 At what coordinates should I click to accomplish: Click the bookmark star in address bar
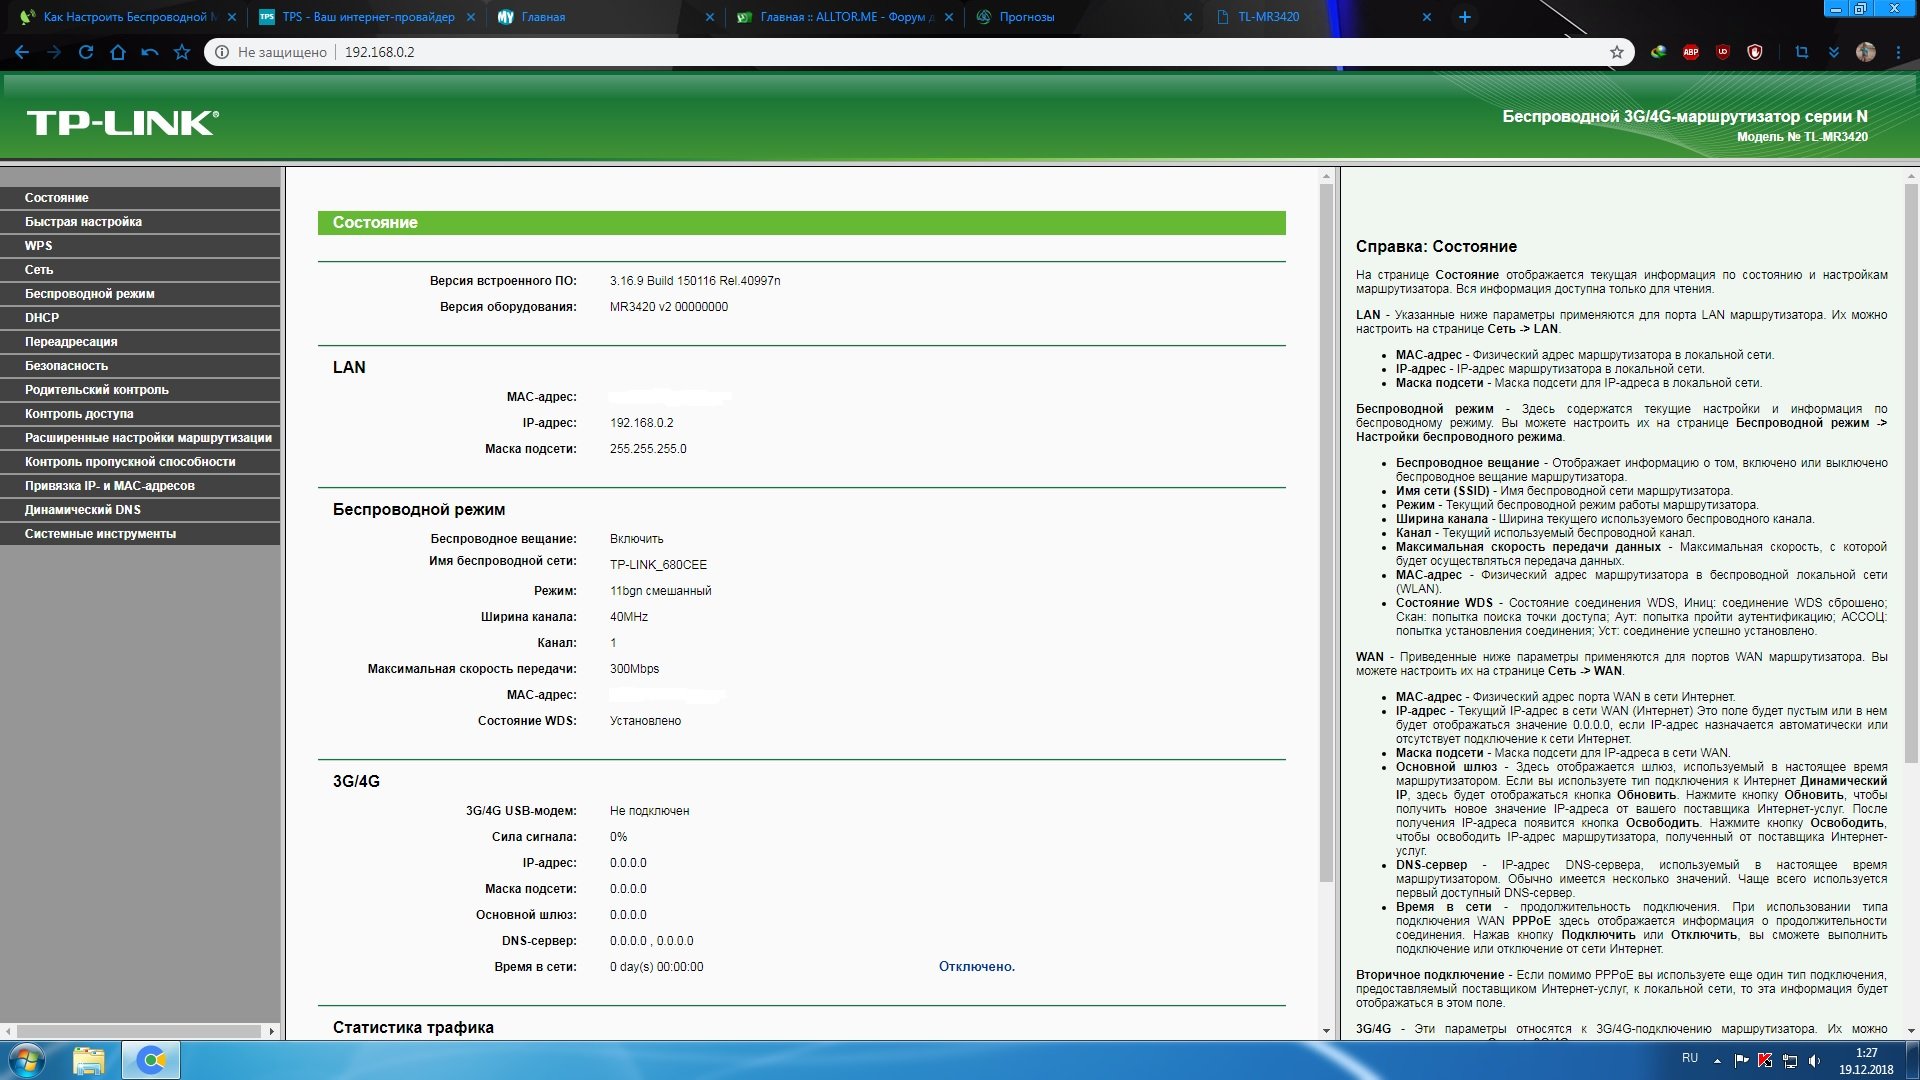click(x=1616, y=52)
